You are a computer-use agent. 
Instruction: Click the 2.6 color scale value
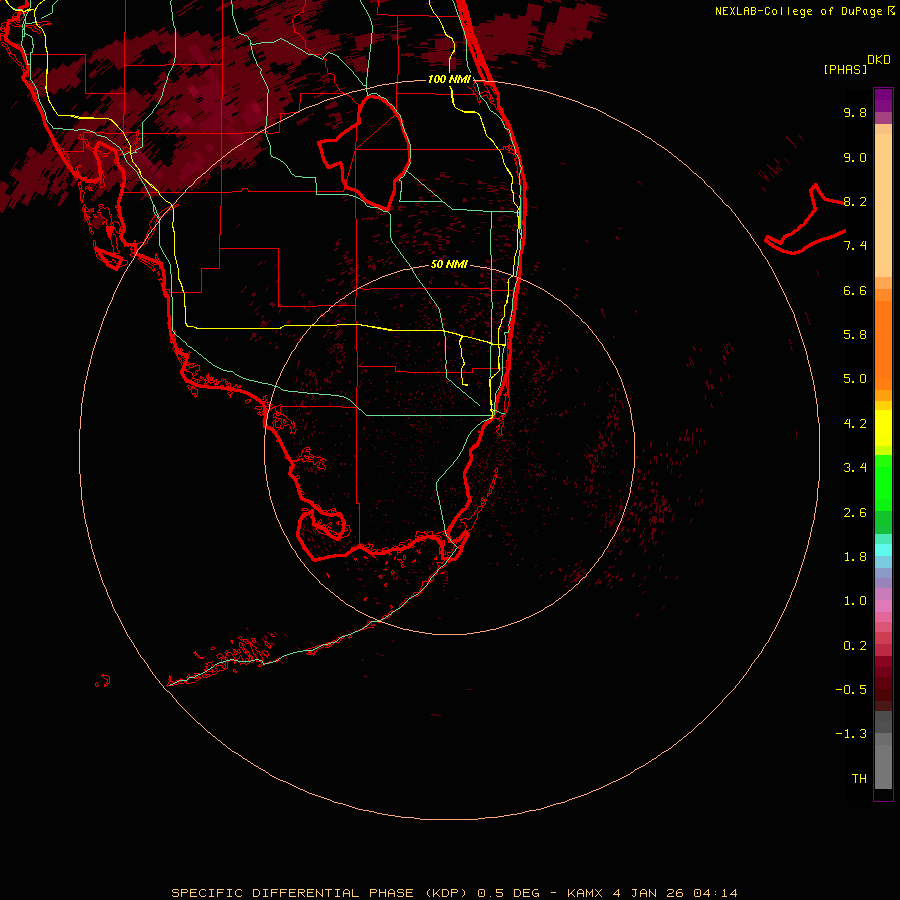855,513
